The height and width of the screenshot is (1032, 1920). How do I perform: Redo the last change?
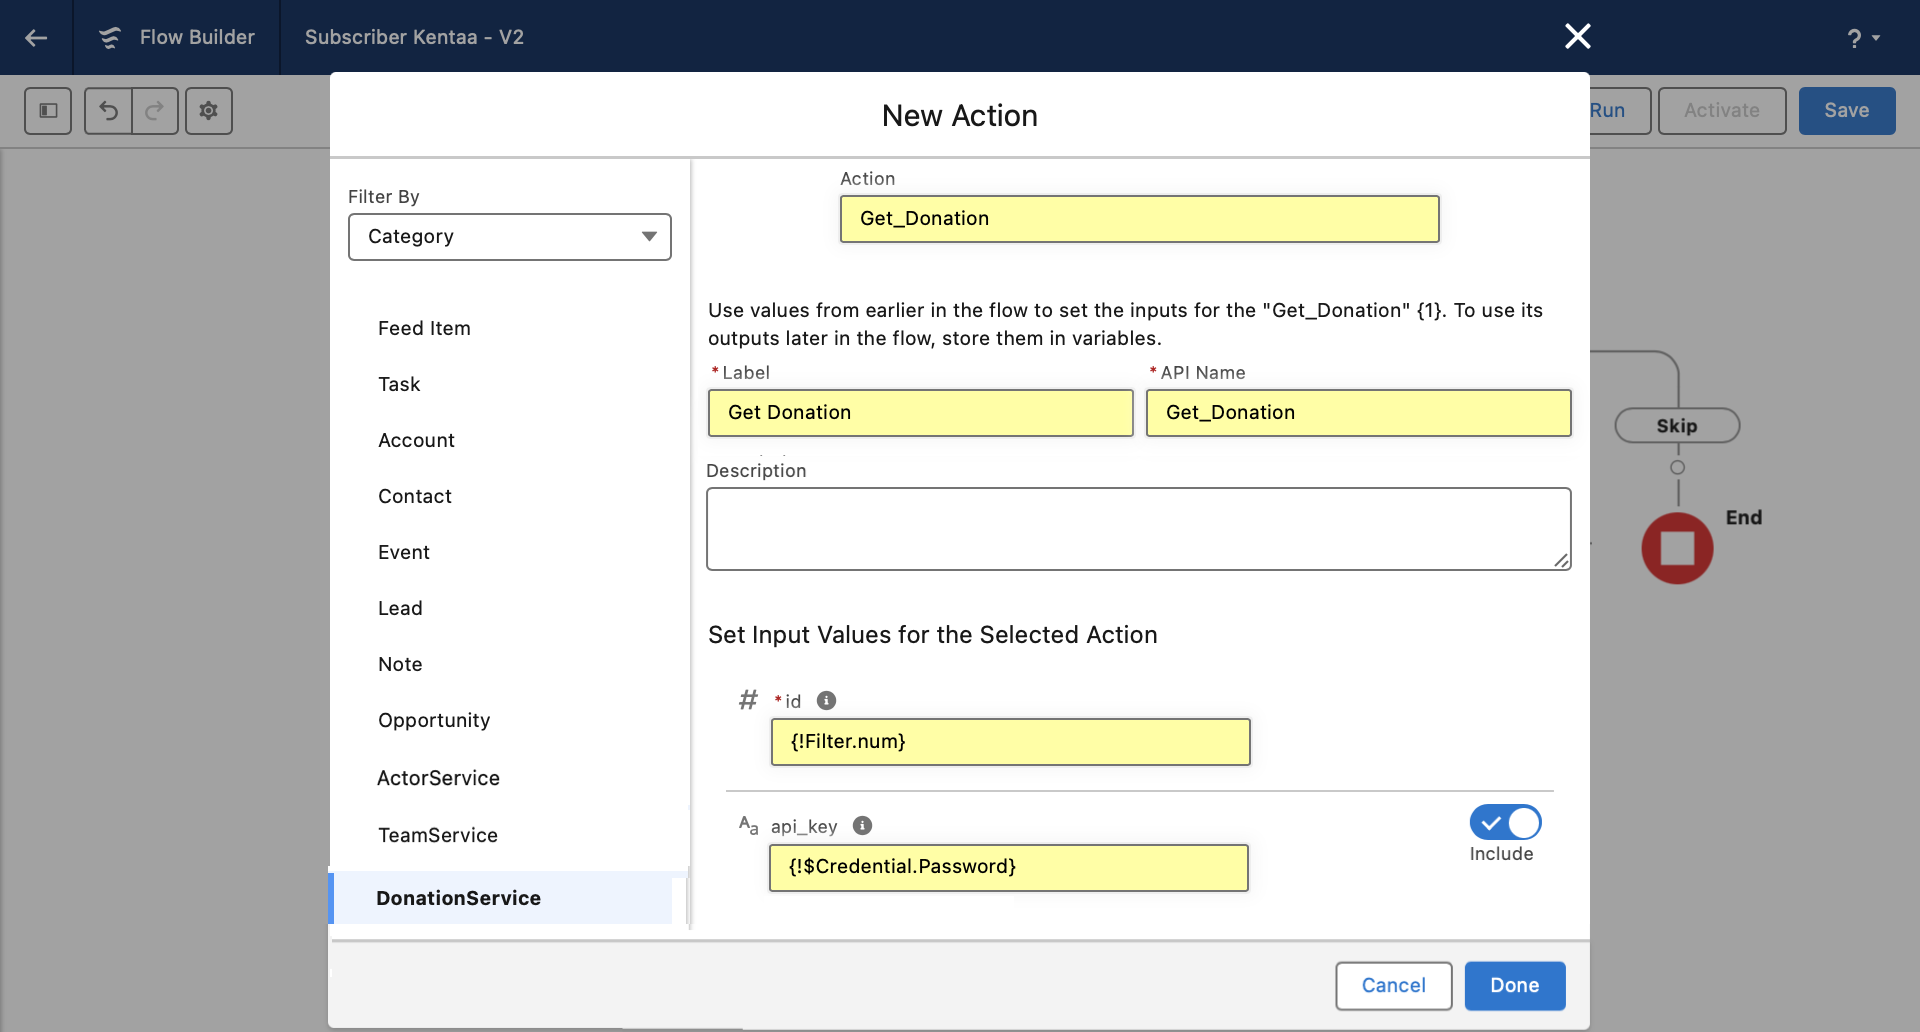pos(155,110)
